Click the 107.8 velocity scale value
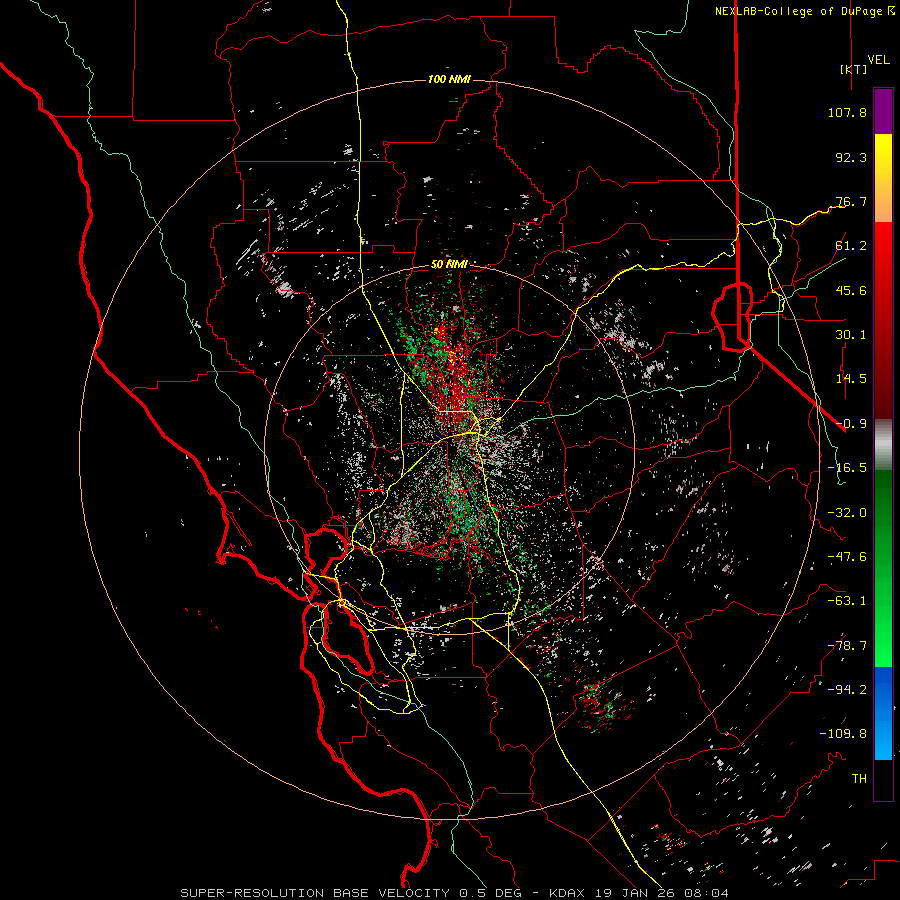 tap(847, 112)
